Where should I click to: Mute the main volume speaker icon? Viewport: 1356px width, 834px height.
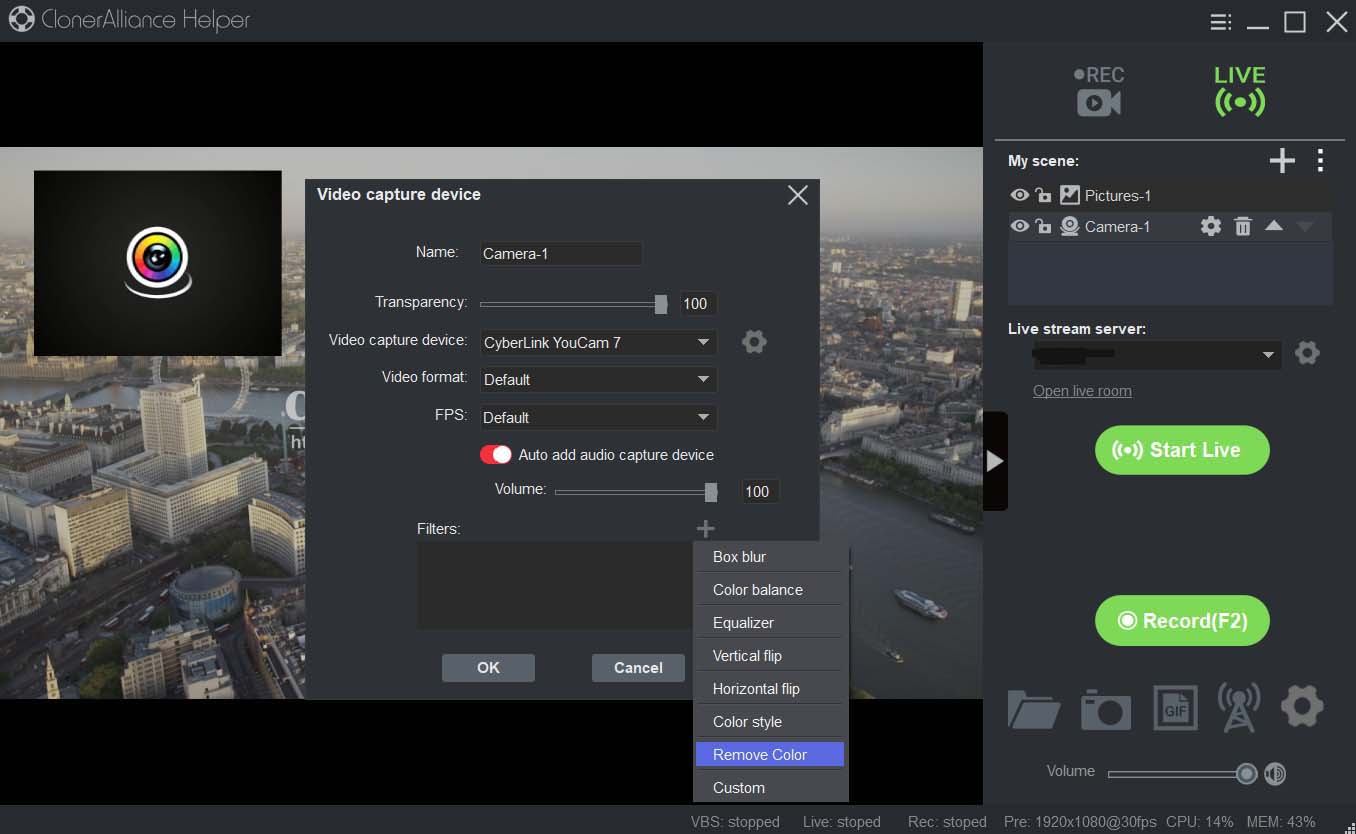pyautogui.click(x=1275, y=773)
